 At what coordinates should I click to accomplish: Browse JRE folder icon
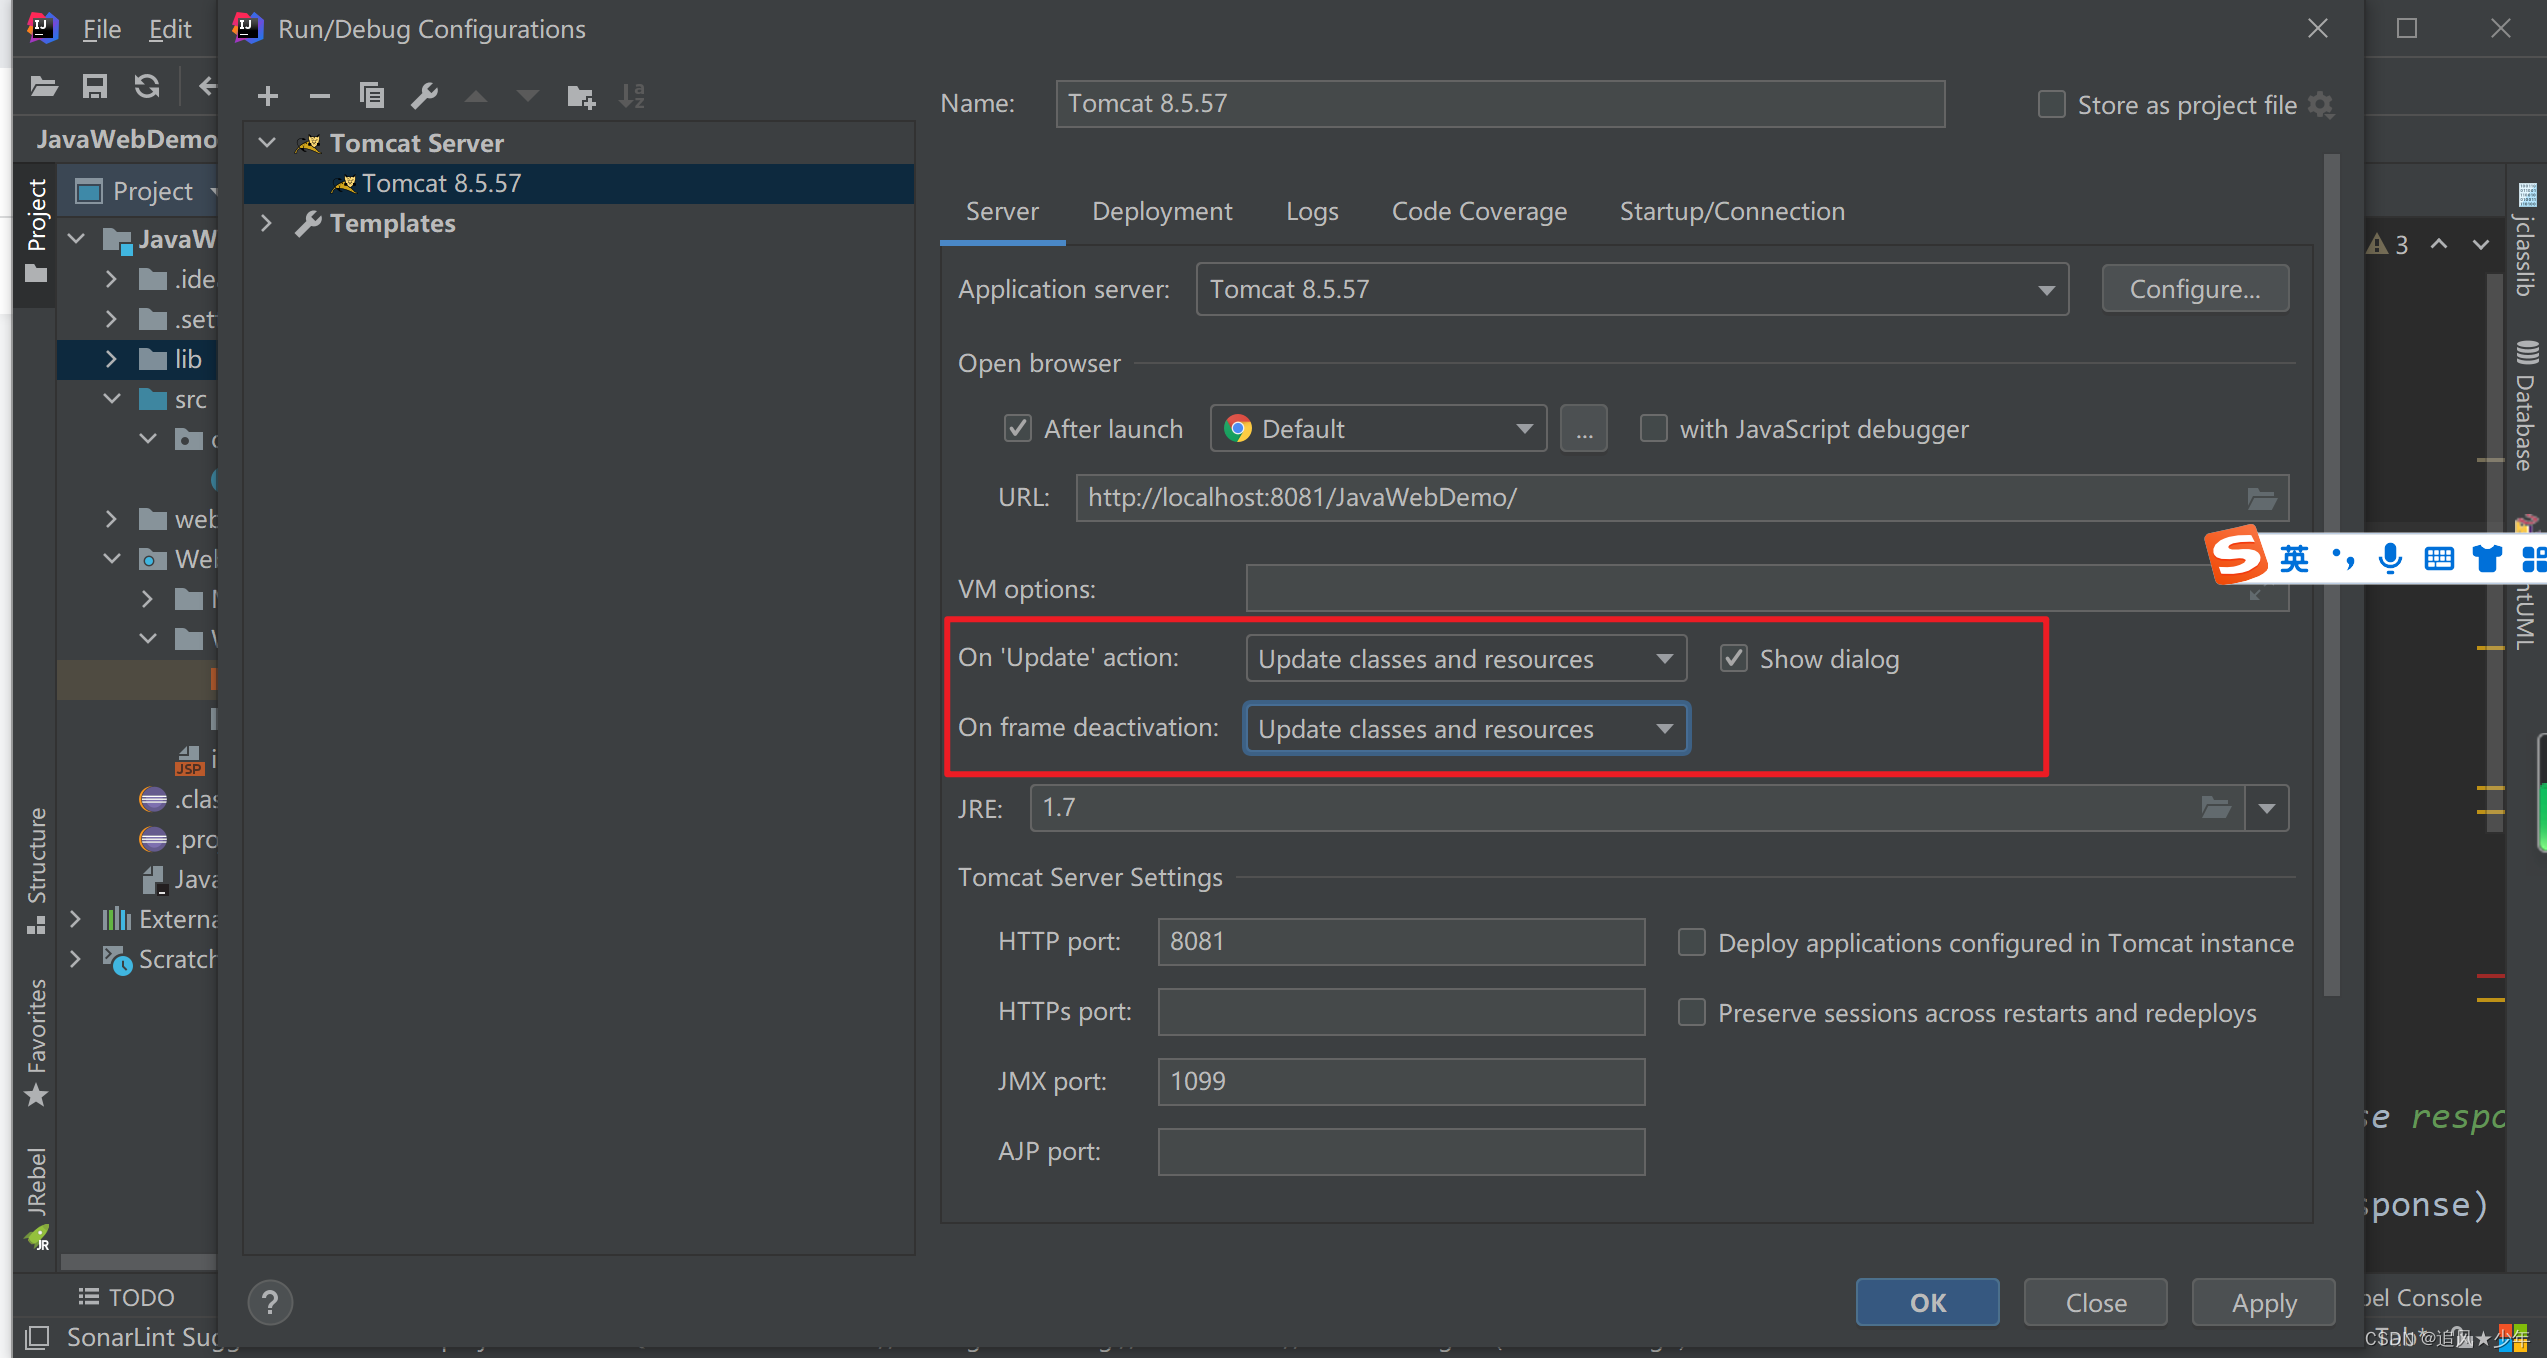click(x=2216, y=807)
